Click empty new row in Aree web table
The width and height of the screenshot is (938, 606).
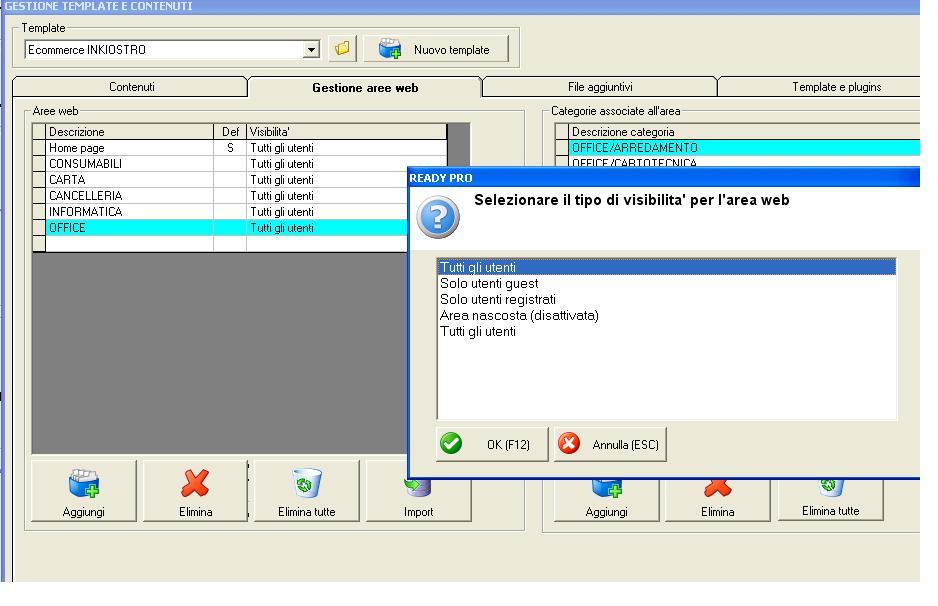(220, 243)
